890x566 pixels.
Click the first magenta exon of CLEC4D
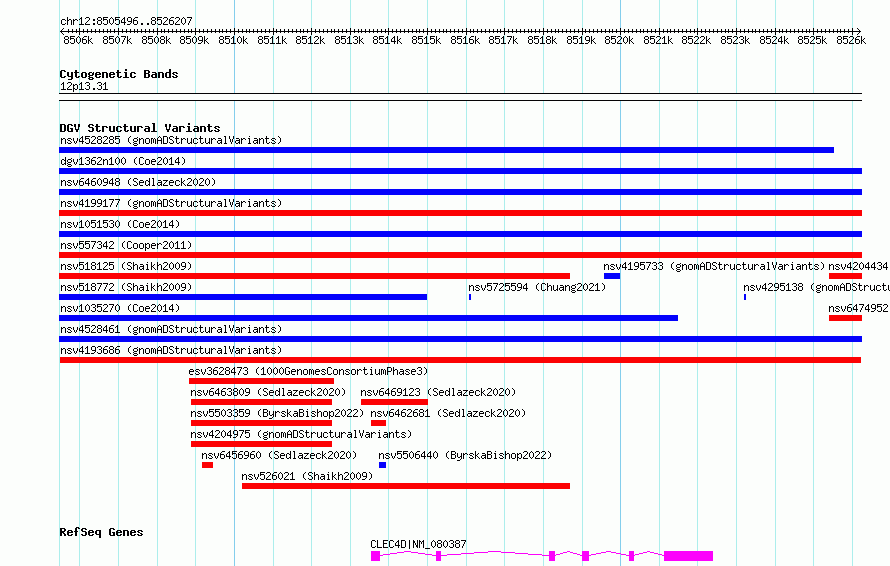375,556
